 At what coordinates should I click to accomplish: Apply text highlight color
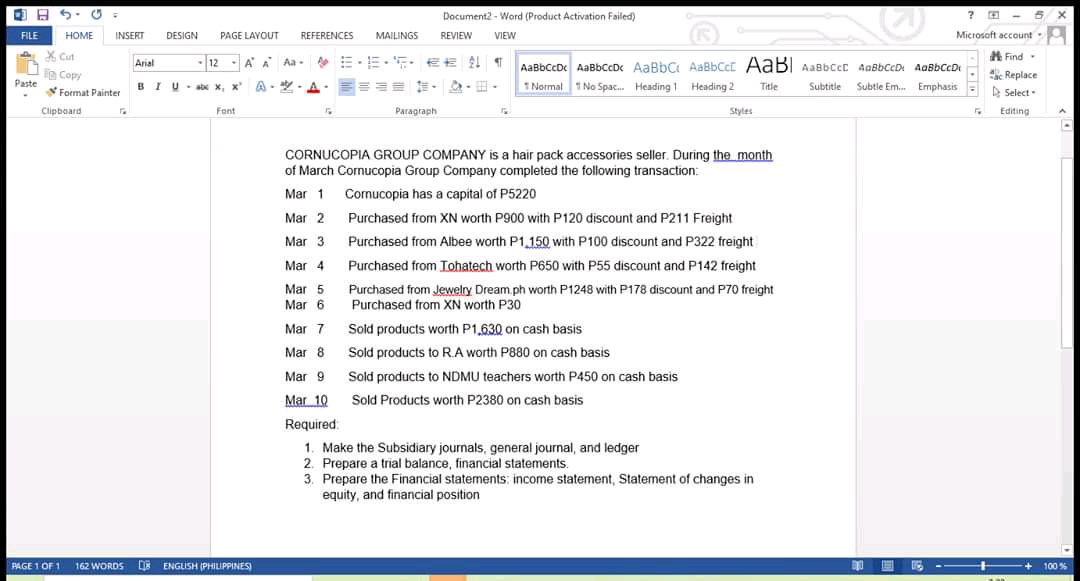point(287,87)
